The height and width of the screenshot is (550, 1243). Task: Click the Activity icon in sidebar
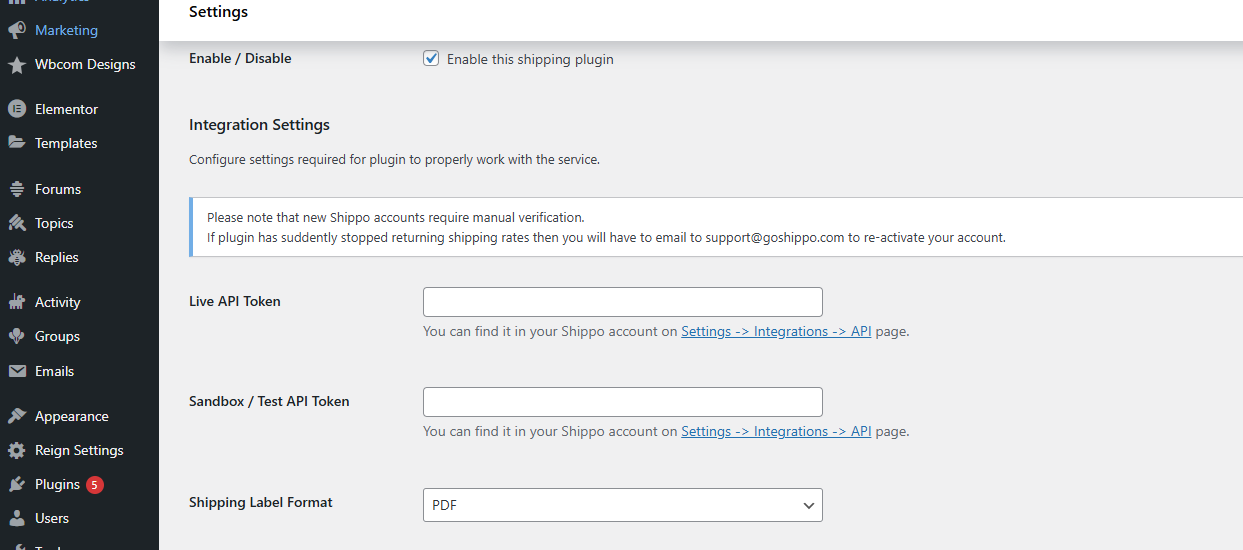point(17,302)
